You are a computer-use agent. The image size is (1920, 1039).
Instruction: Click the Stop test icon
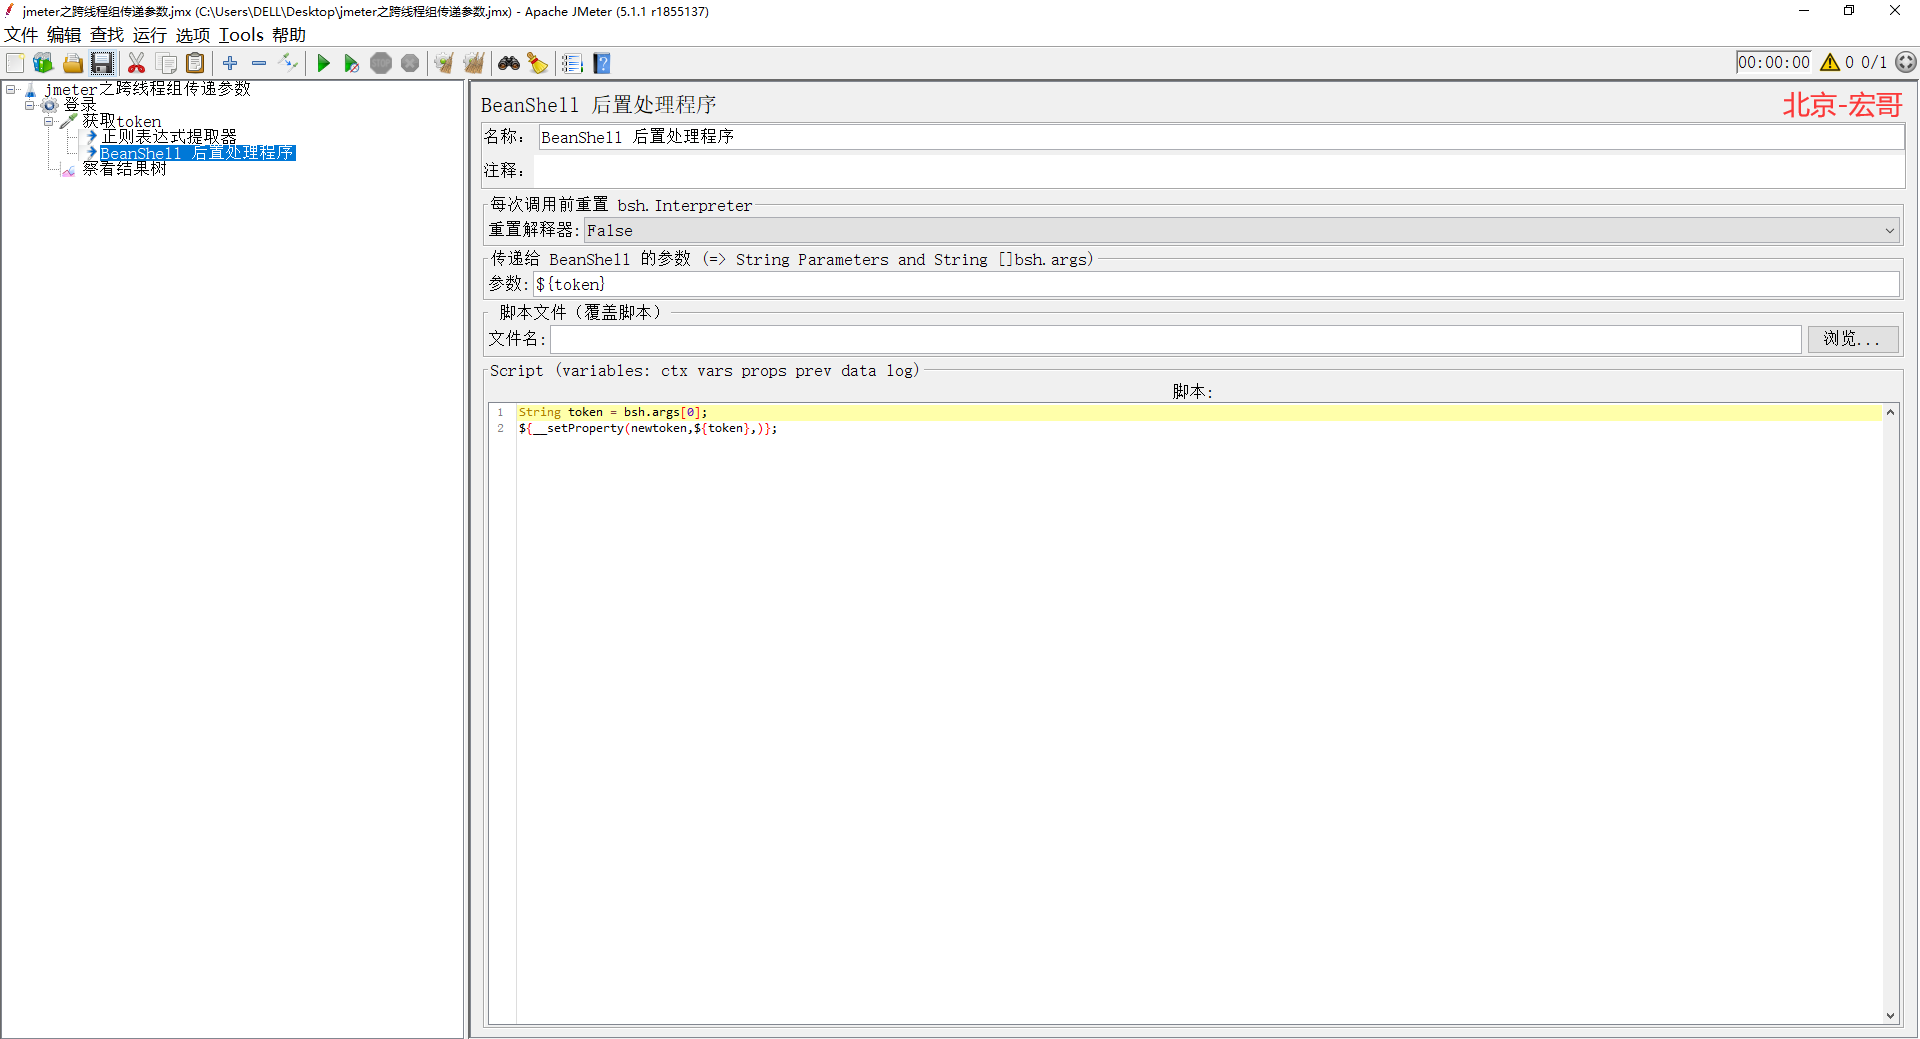point(381,63)
